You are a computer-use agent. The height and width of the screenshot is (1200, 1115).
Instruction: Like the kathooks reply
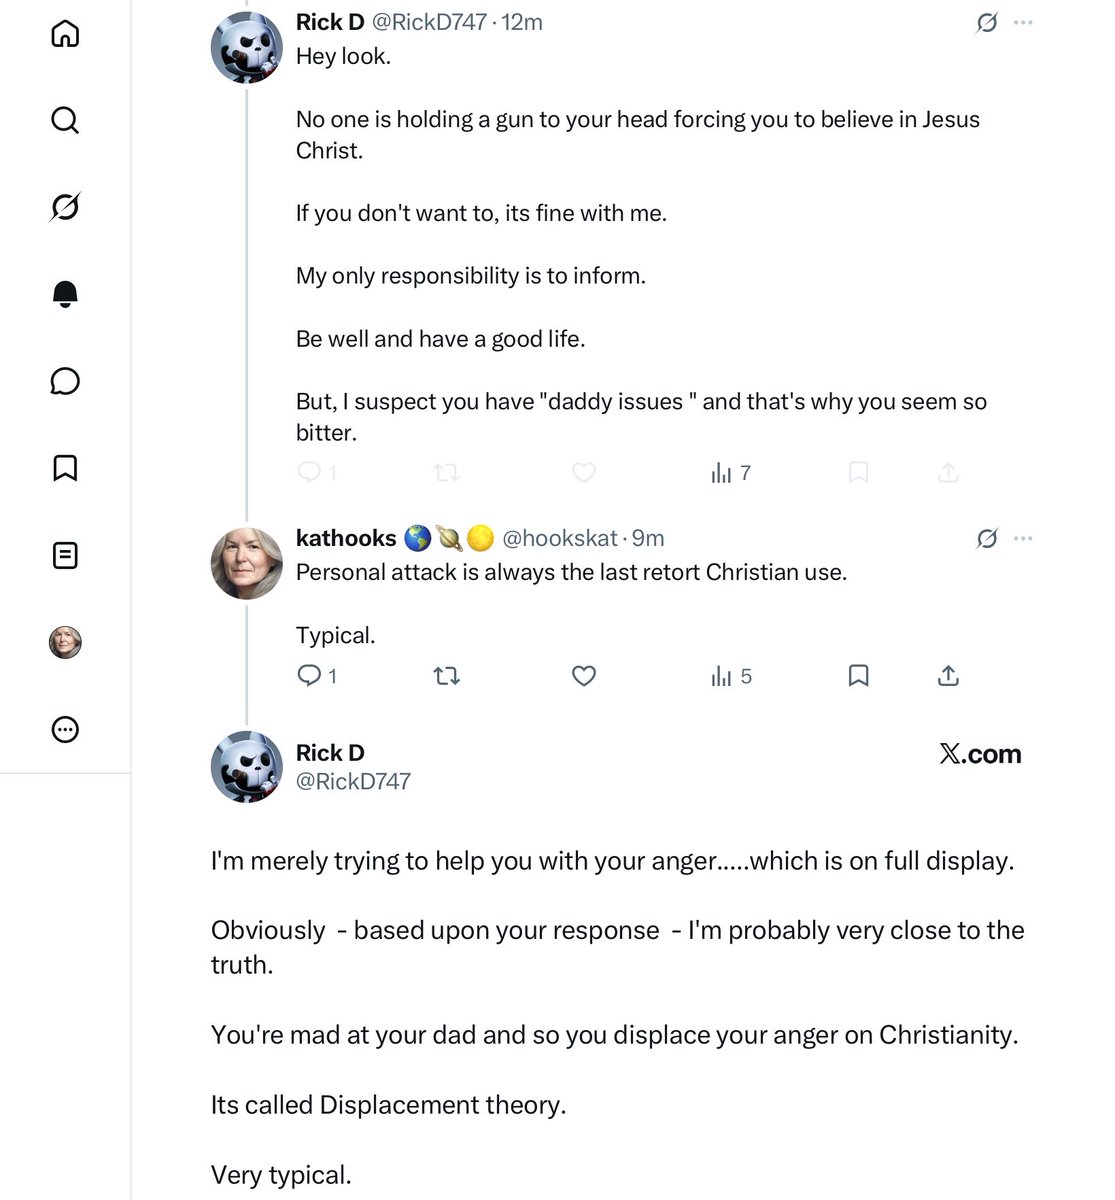tap(584, 676)
